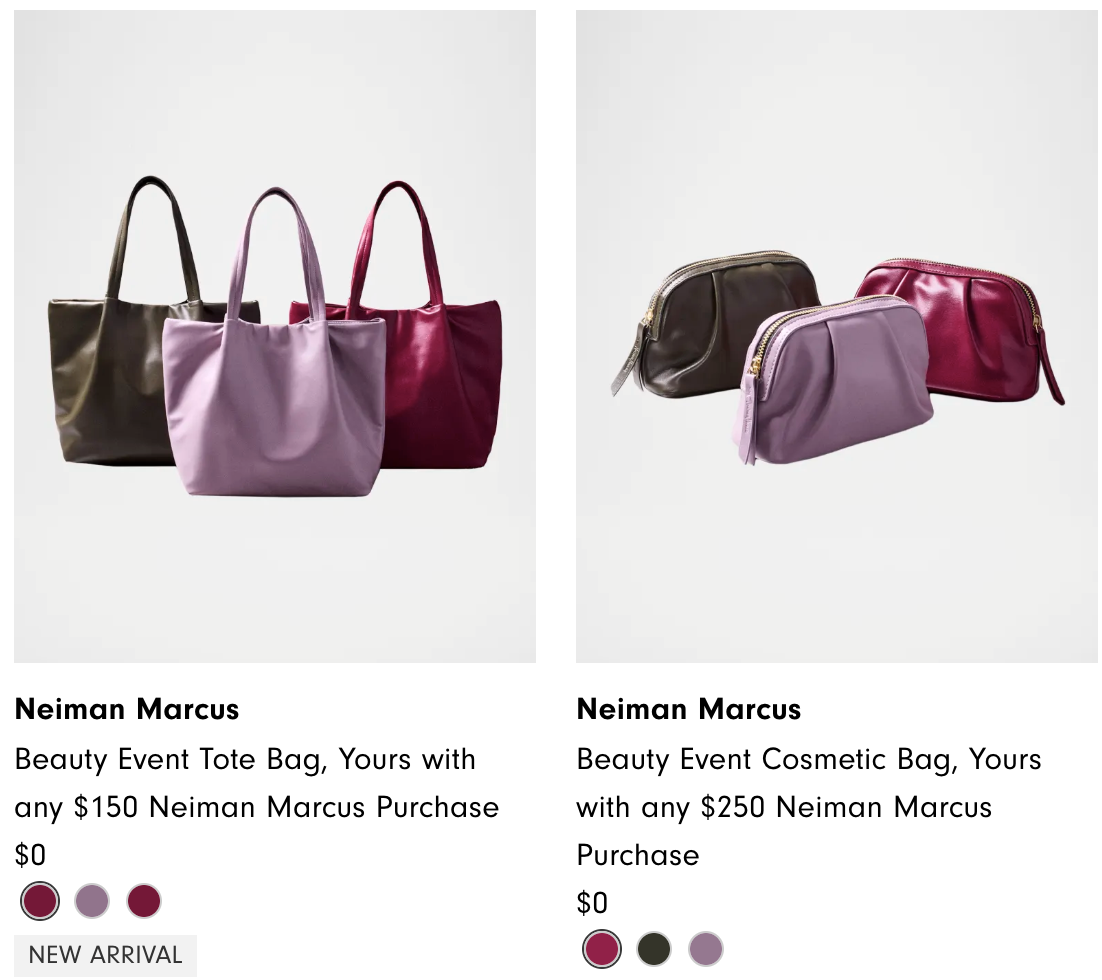
Task: Select the outlined magenta Cosmetic Bag swatch
Action: [x=602, y=949]
